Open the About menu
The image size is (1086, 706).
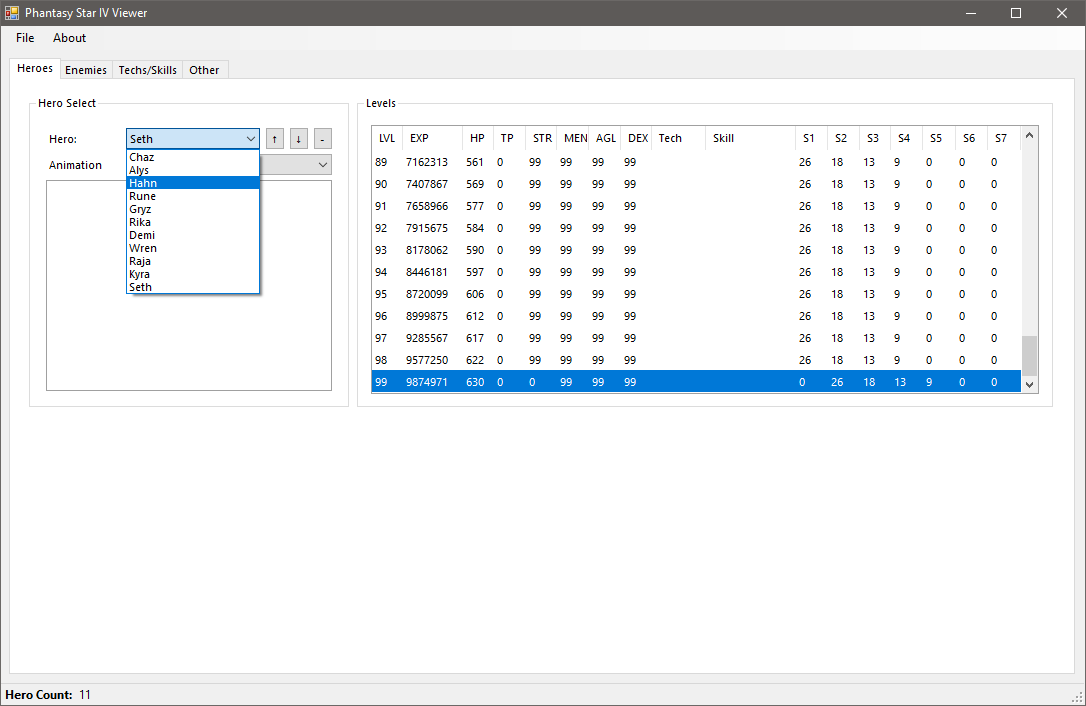[69, 38]
